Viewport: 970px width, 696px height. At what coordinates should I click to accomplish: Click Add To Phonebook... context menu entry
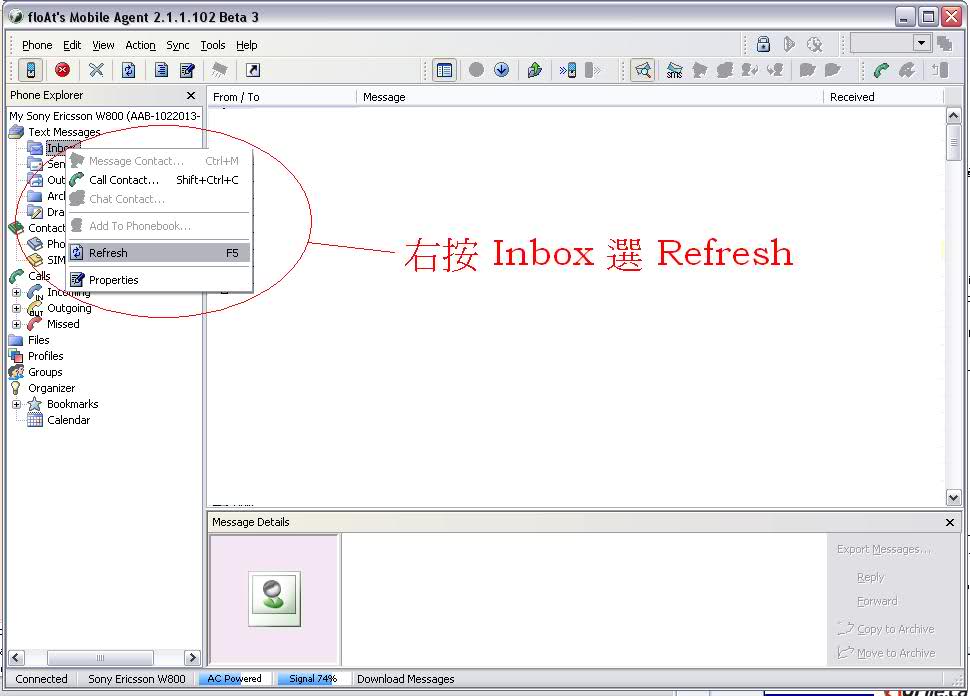159,226
